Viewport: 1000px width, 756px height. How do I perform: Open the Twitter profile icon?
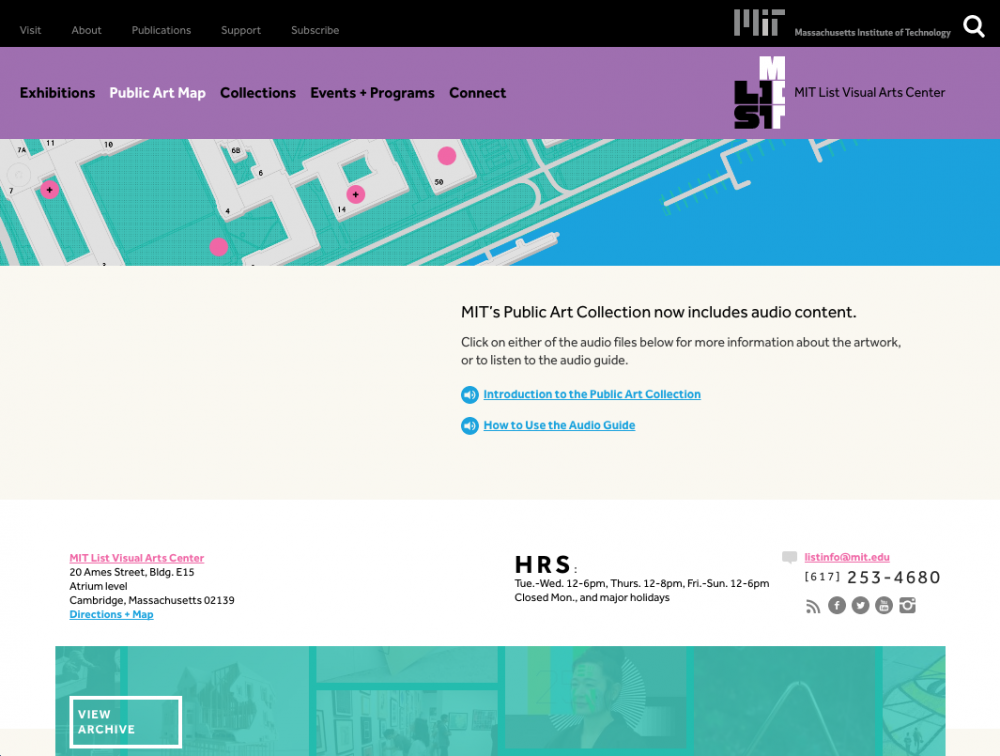[x=860, y=606]
